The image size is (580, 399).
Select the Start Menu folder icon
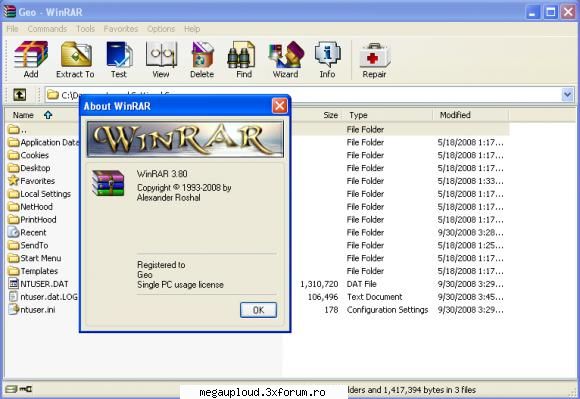coord(14,258)
